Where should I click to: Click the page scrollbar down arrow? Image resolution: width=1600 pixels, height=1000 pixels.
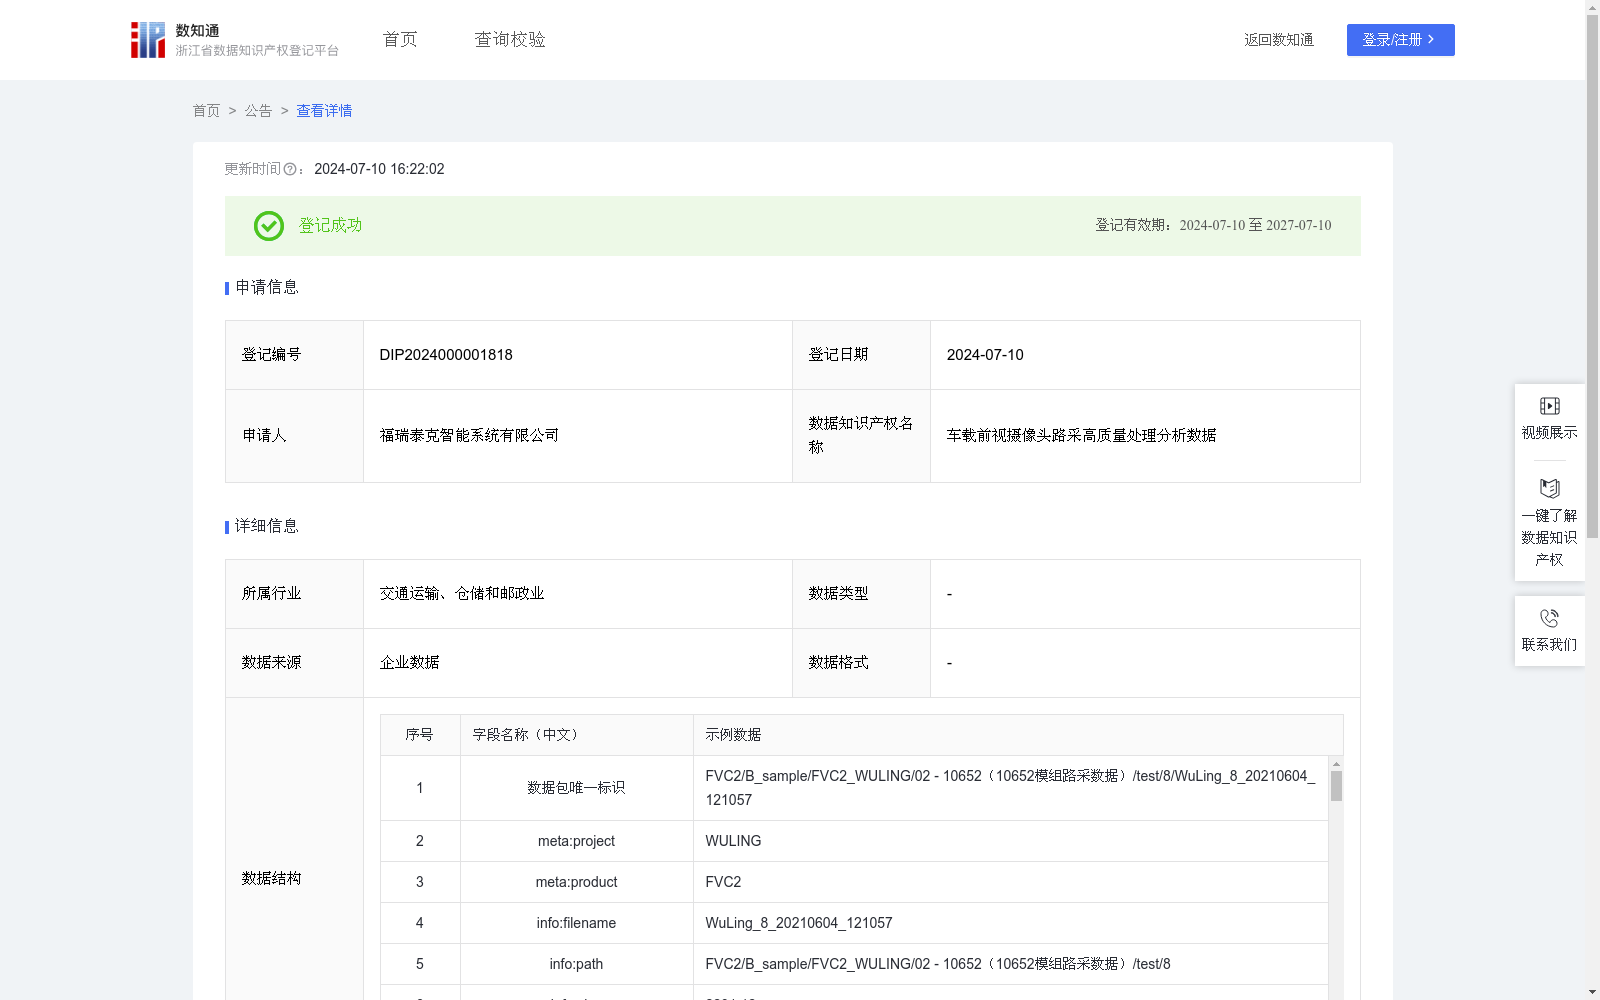pyautogui.click(x=1592, y=992)
